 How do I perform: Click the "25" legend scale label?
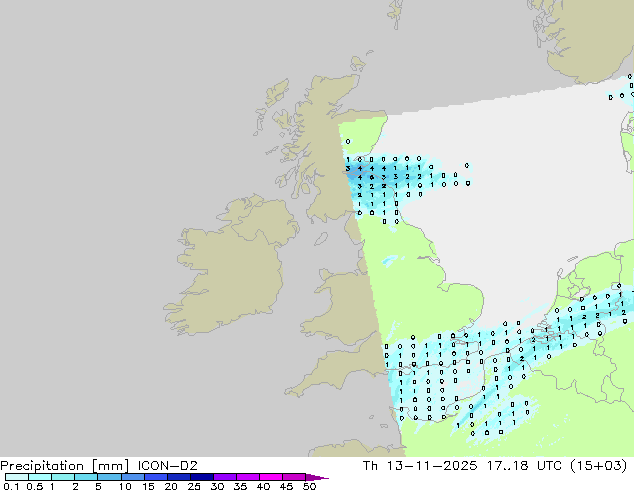pos(194,486)
